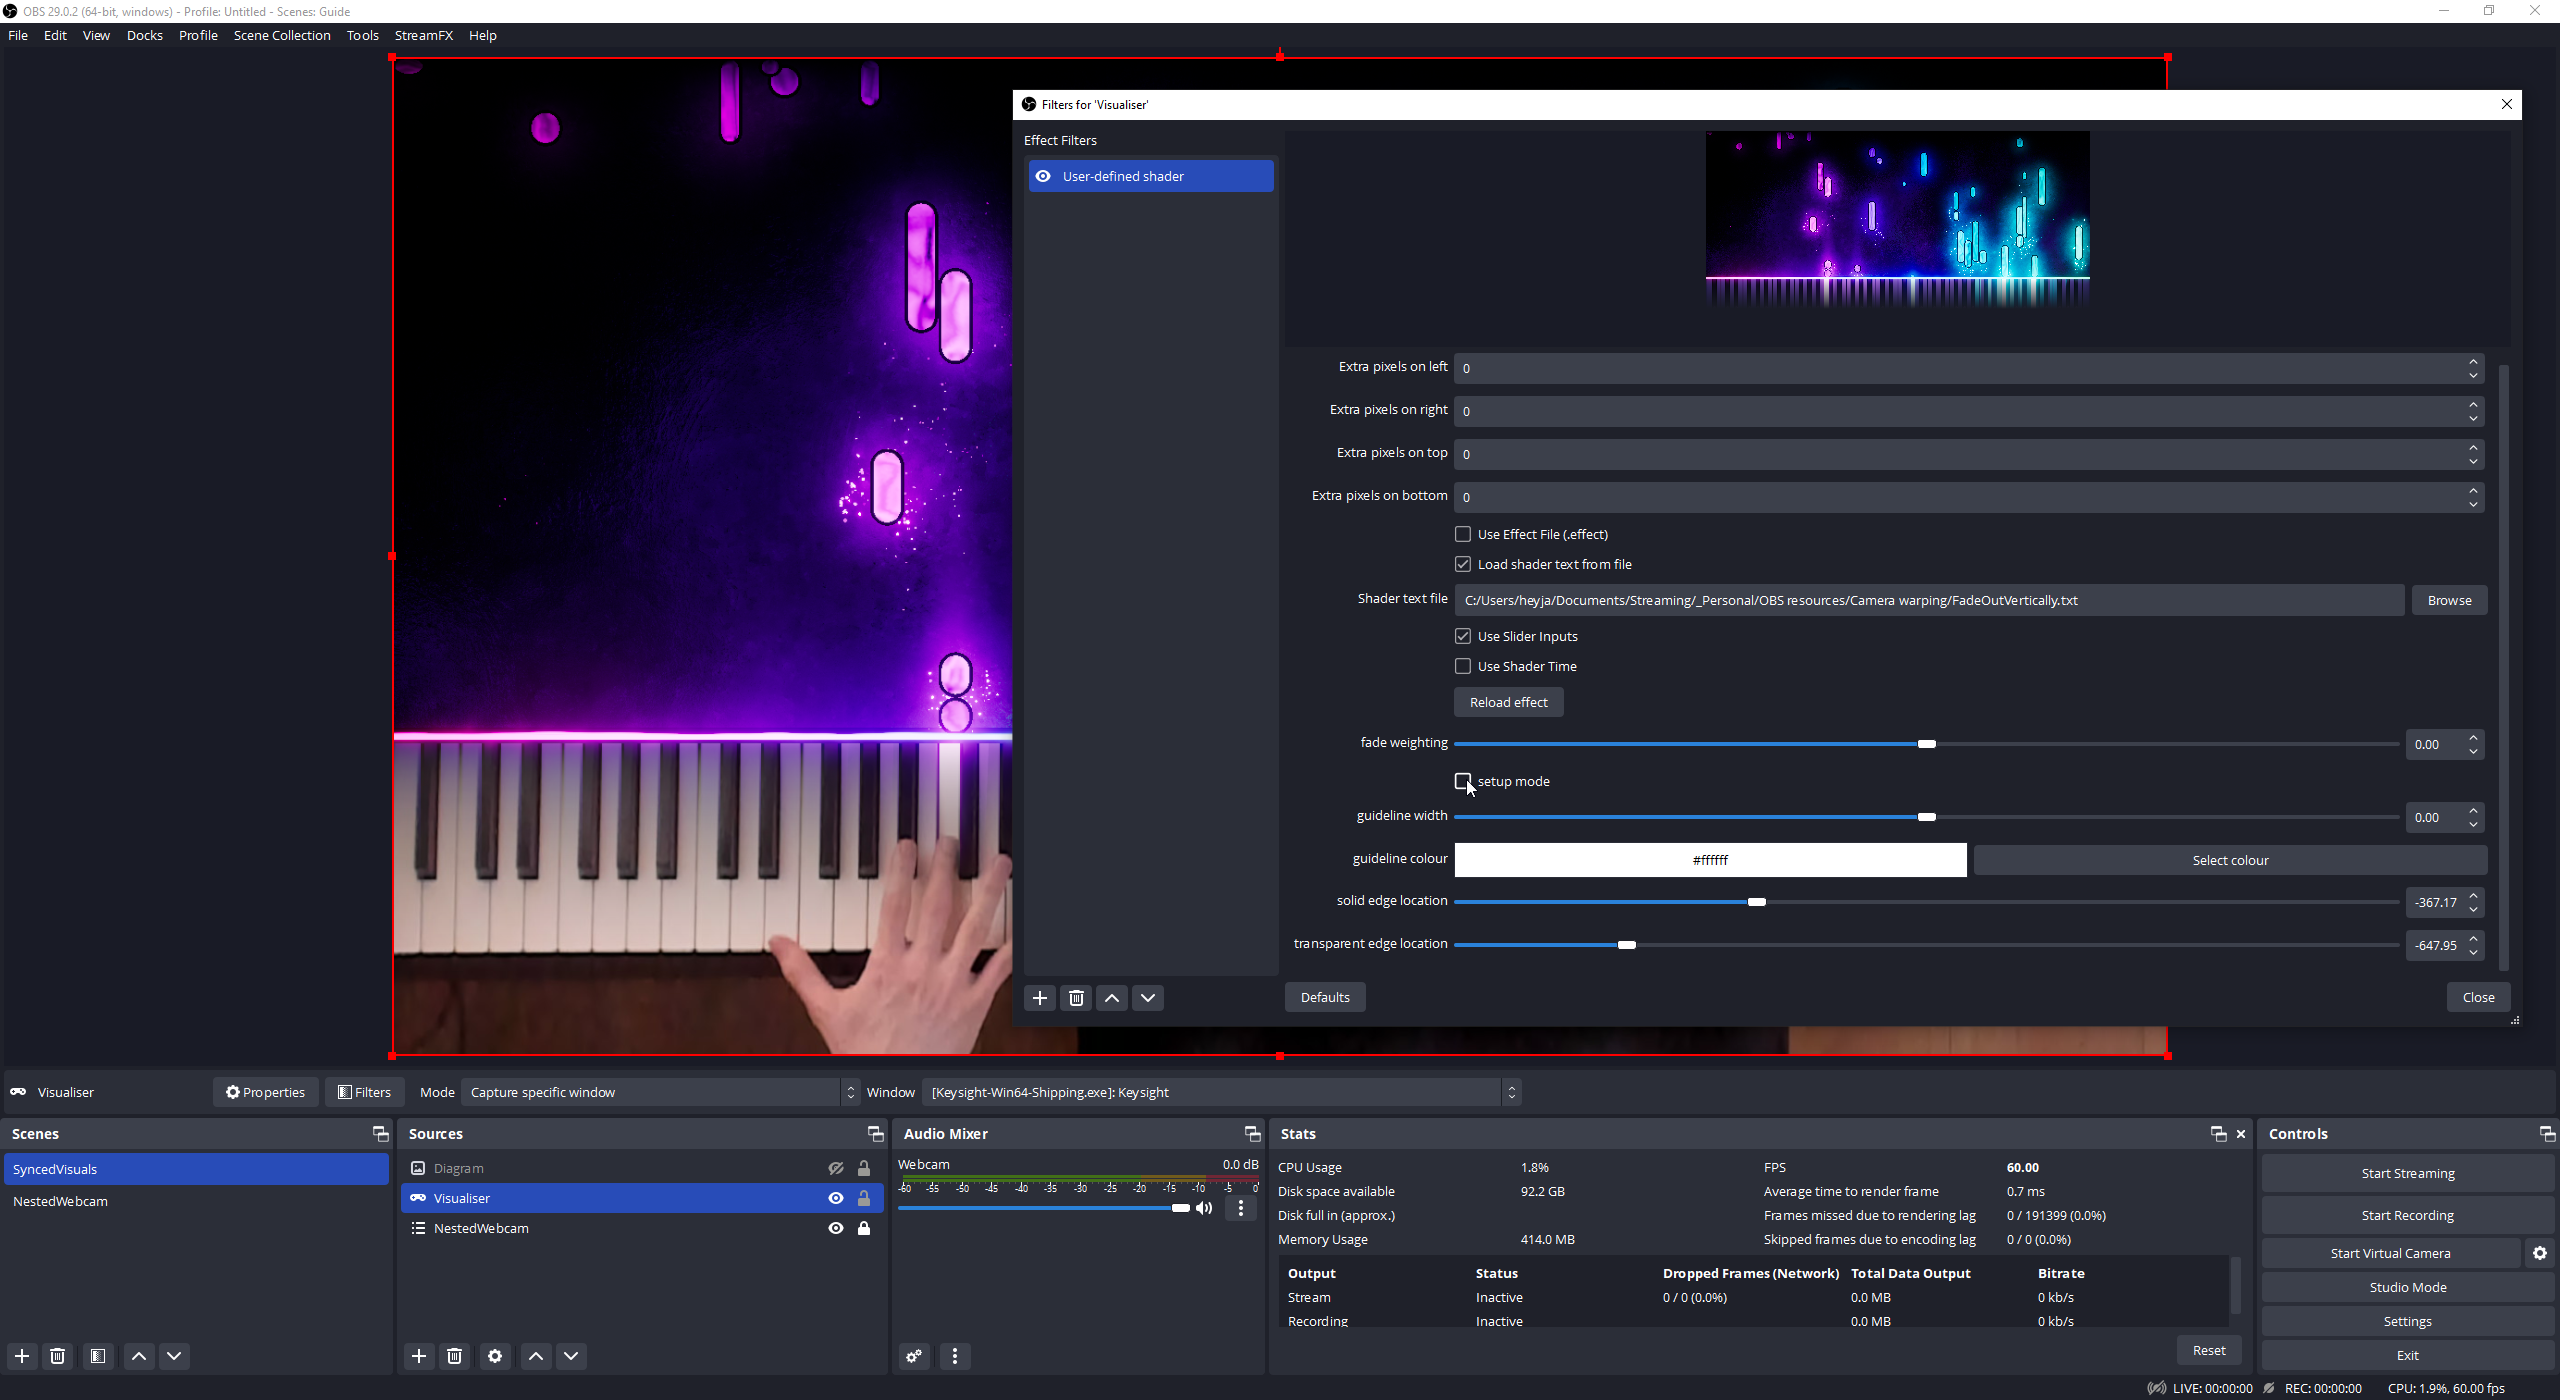Open Virtual Camera settings gear
The height and width of the screenshot is (1400, 2560).
click(x=2540, y=1253)
